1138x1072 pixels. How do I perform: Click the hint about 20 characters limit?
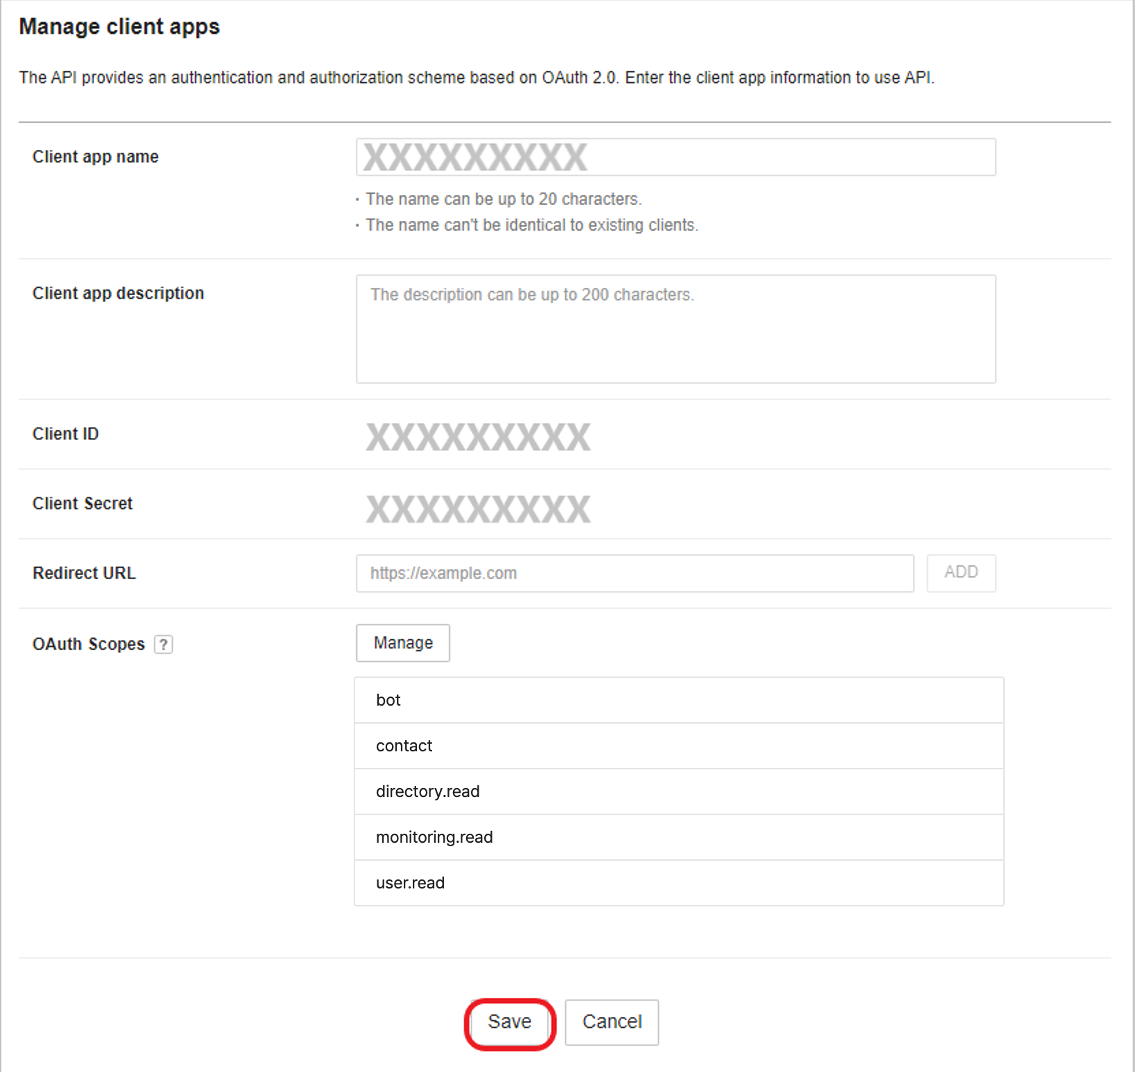(504, 199)
